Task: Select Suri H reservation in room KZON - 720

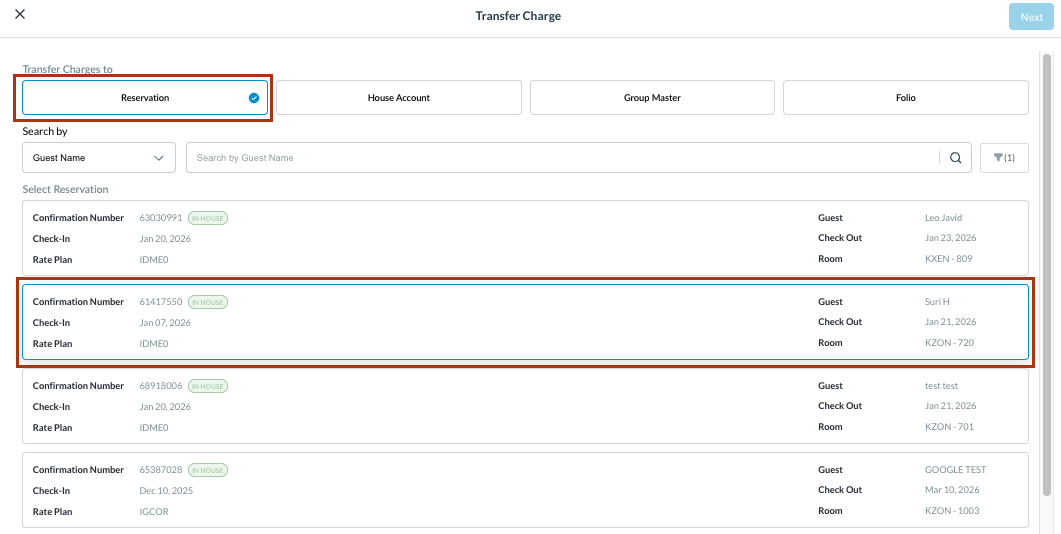Action: [525, 322]
